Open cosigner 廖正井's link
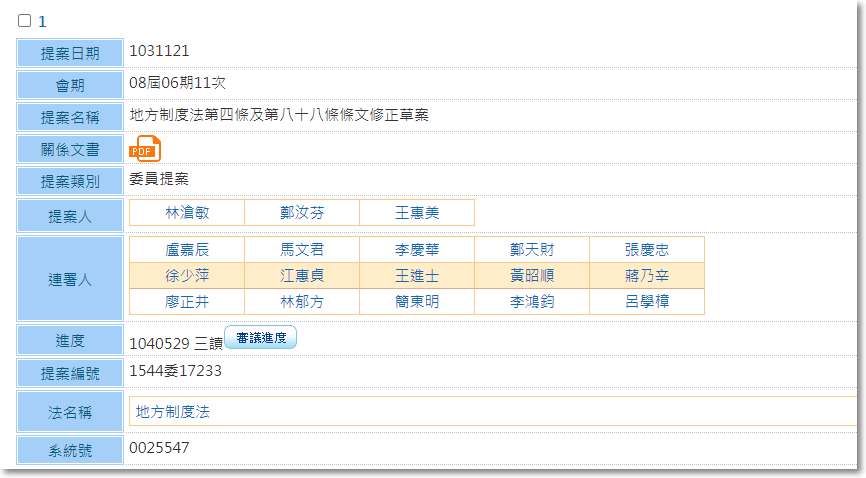The width and height of the screenshot is (866, 478). [187, 302]
